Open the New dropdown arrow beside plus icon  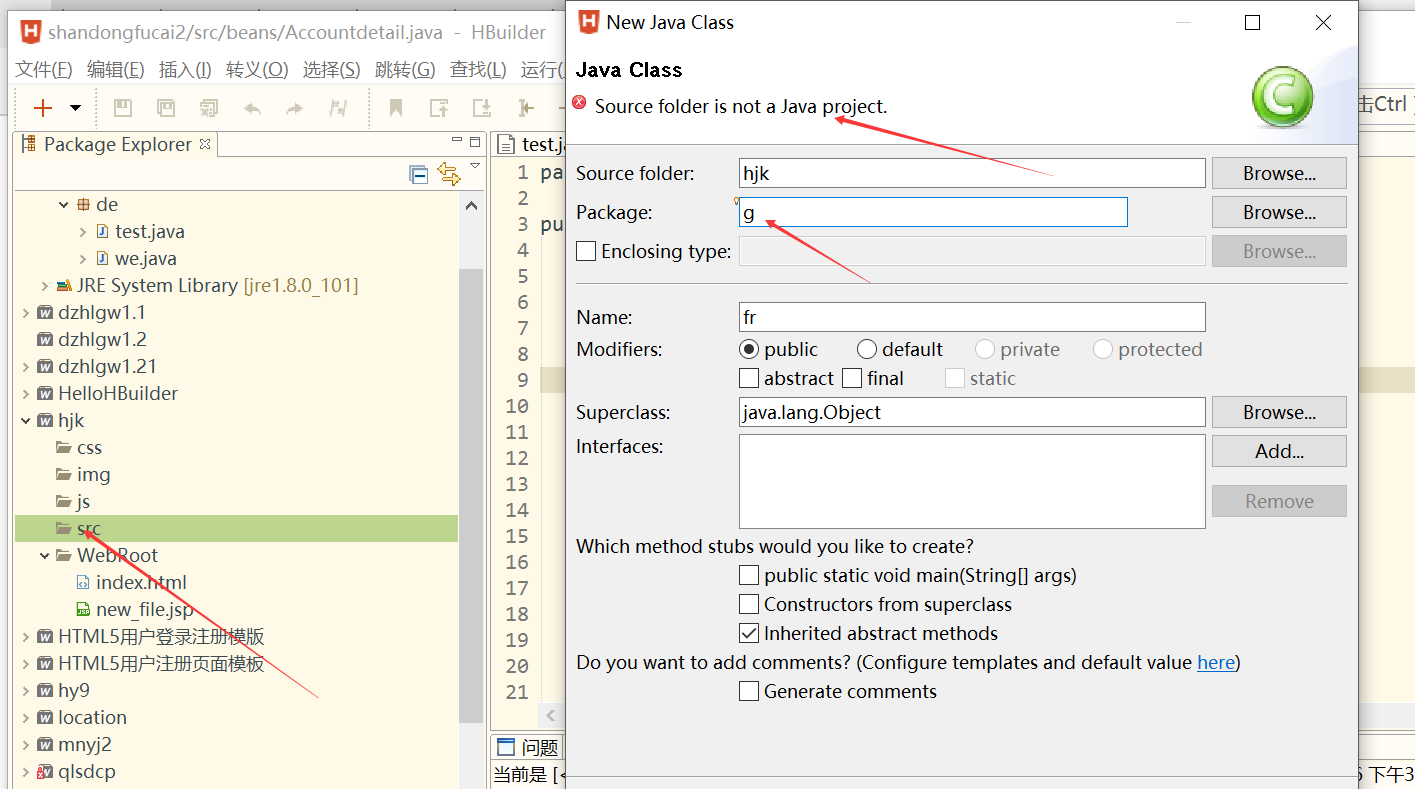tap(75, 108)
